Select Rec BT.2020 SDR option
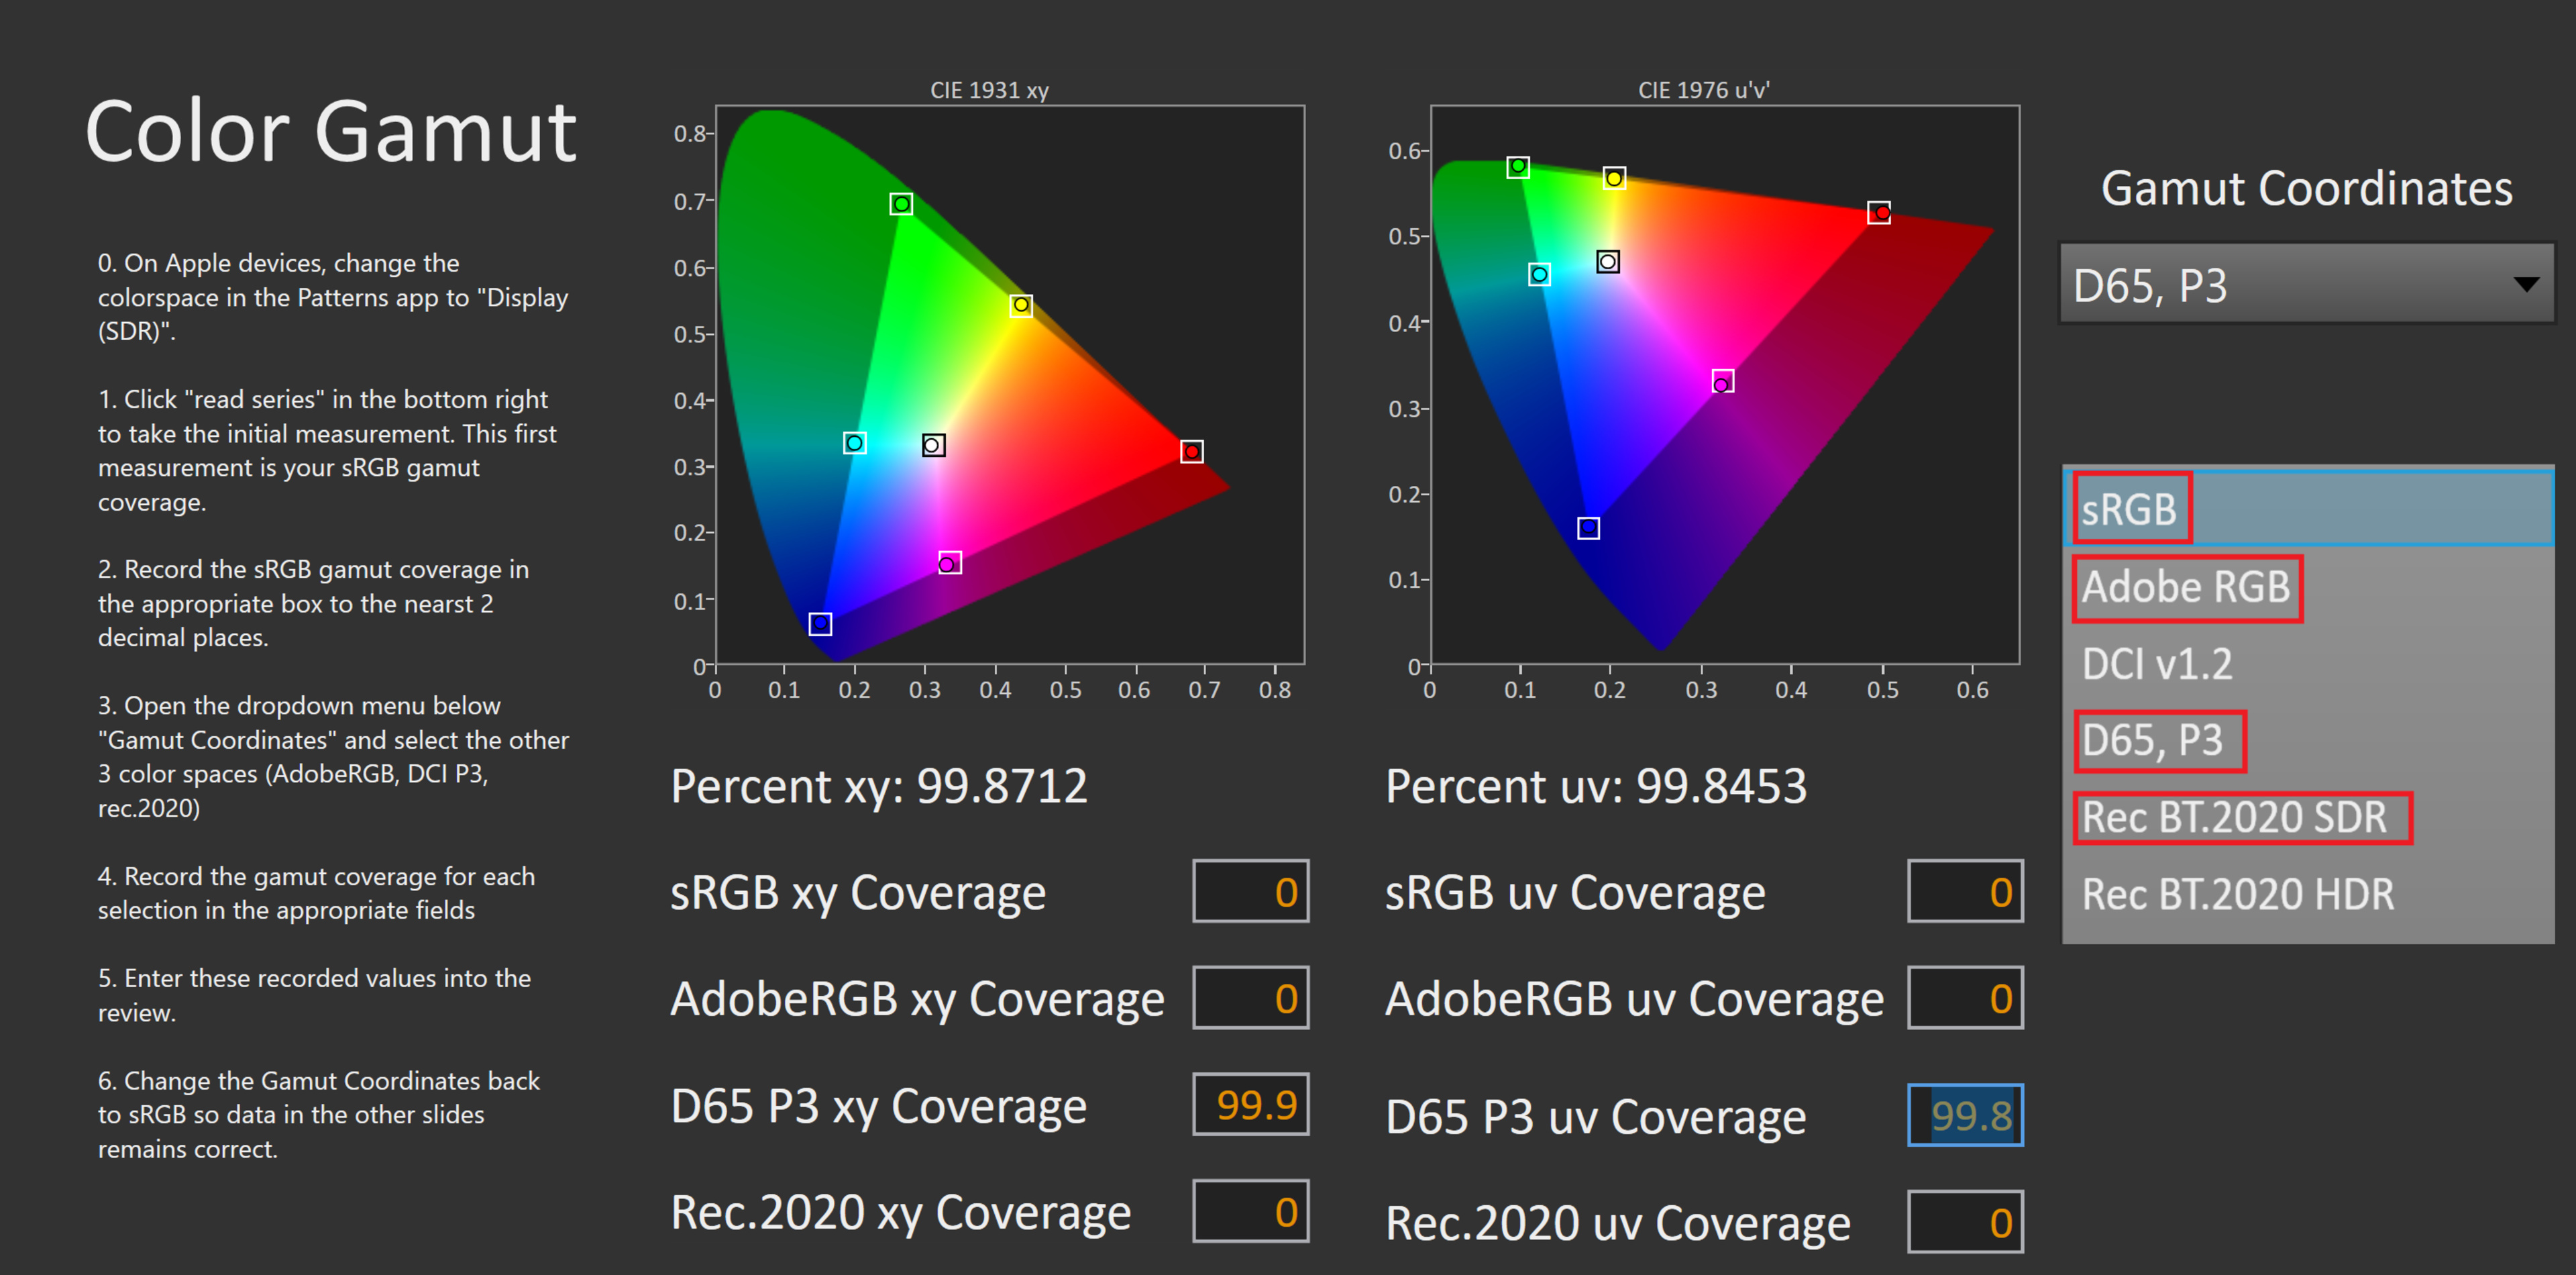 coord(2235,818)
